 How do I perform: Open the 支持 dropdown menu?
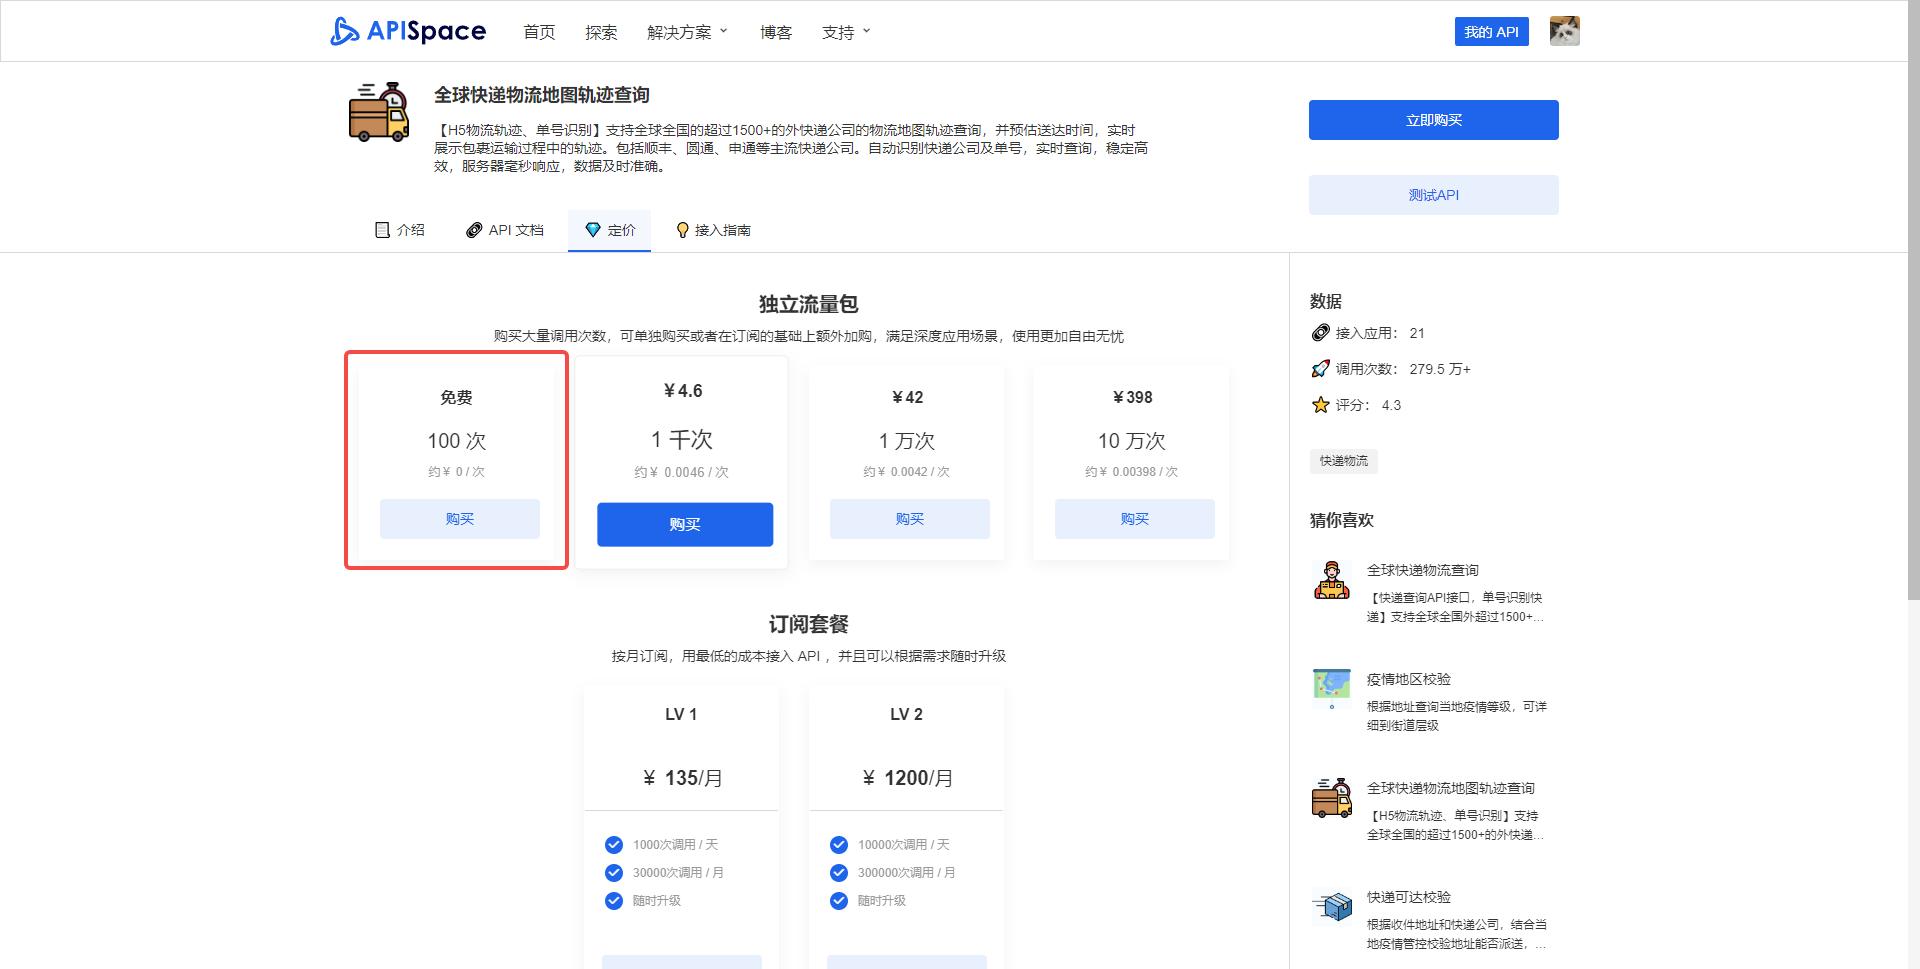tap(840, 31)
